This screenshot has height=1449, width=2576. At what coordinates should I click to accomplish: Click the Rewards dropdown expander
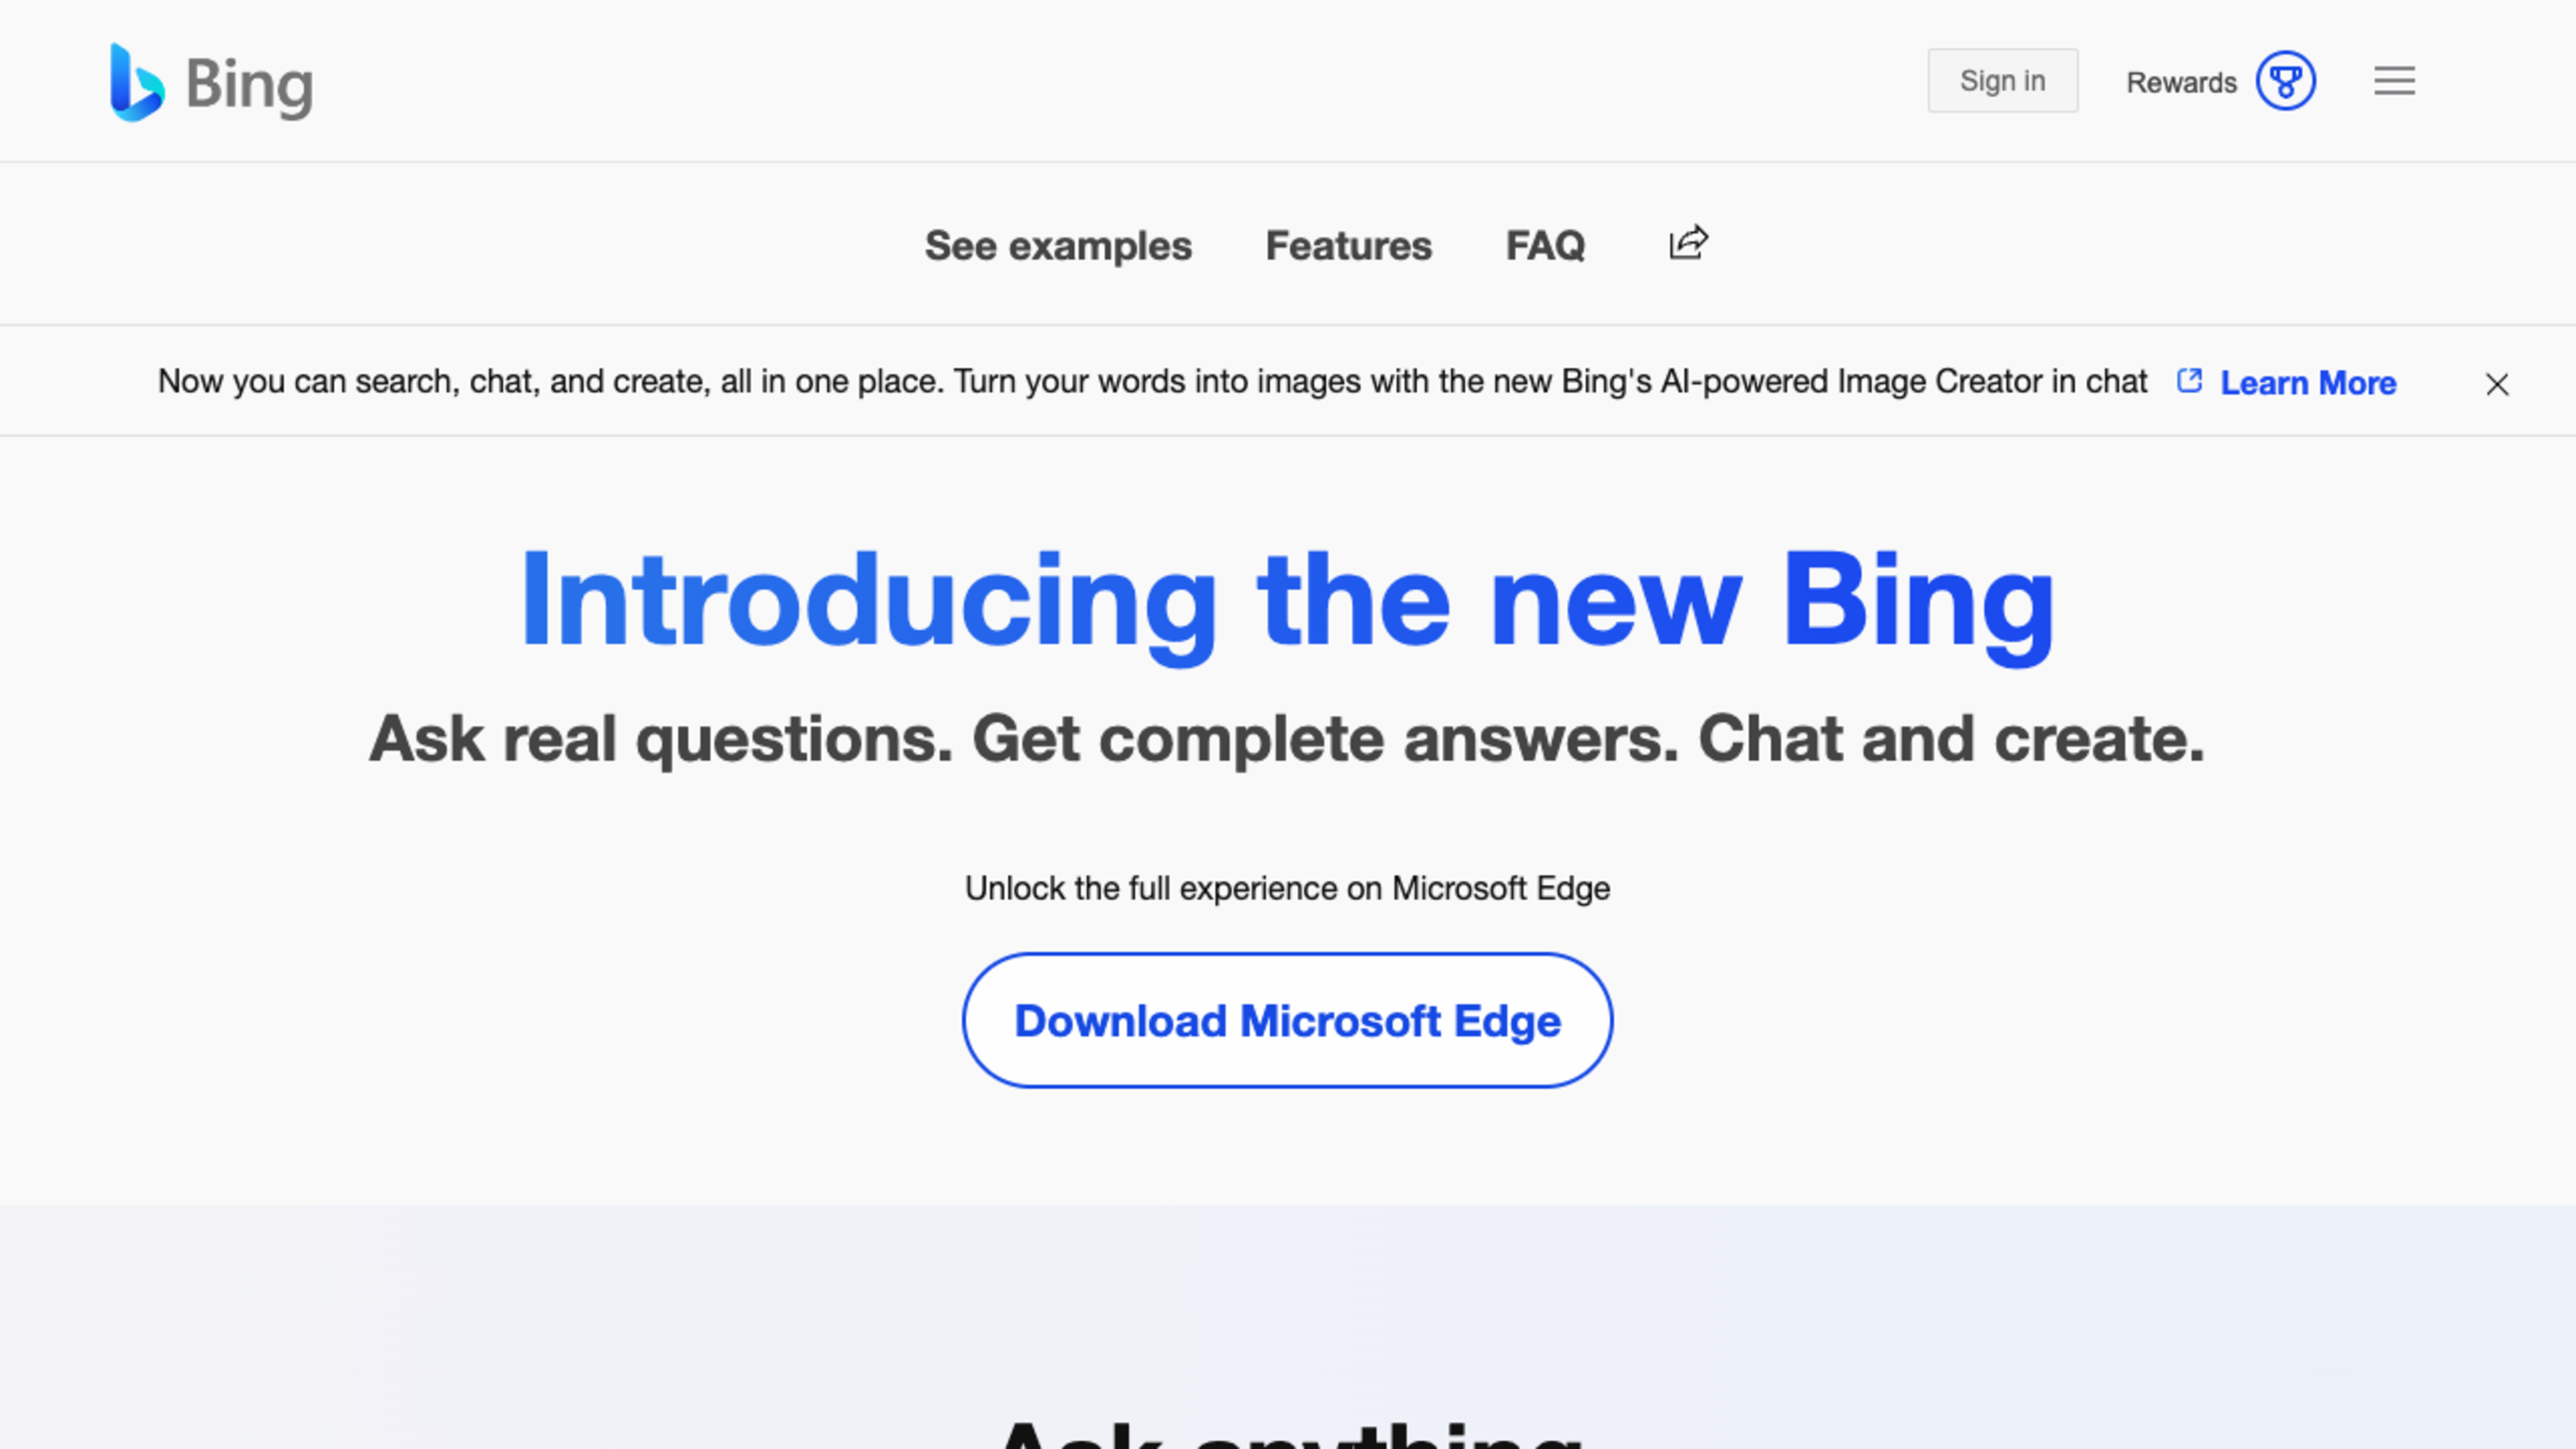tap(2286, 81)
